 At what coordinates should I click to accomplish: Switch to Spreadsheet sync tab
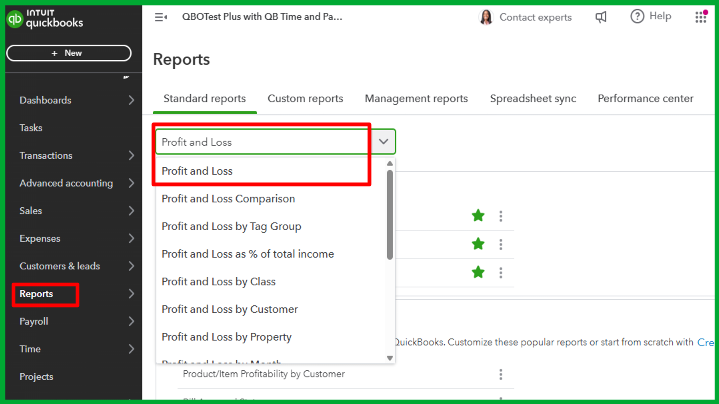coord(533,99)
